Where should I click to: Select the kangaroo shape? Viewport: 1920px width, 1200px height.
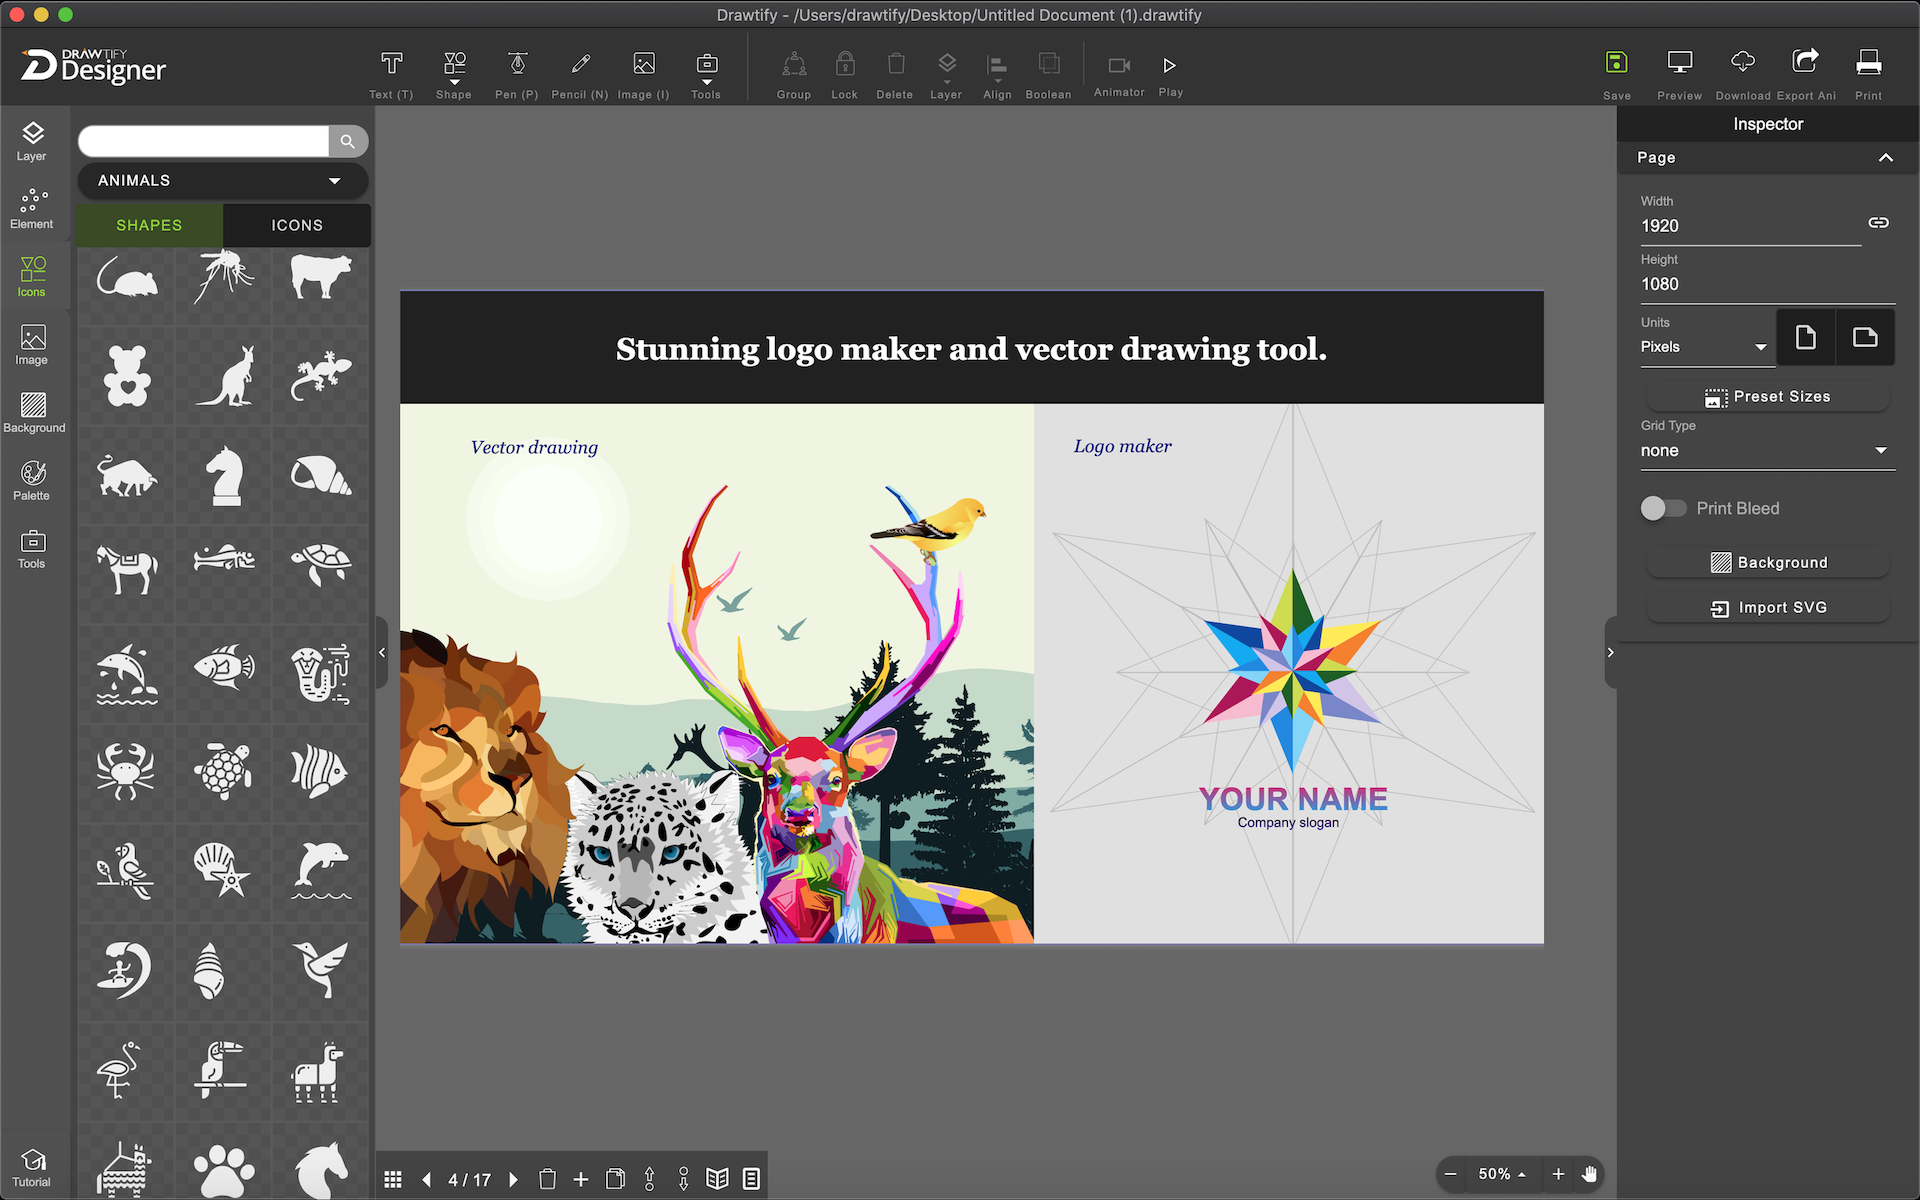point(225,376)
